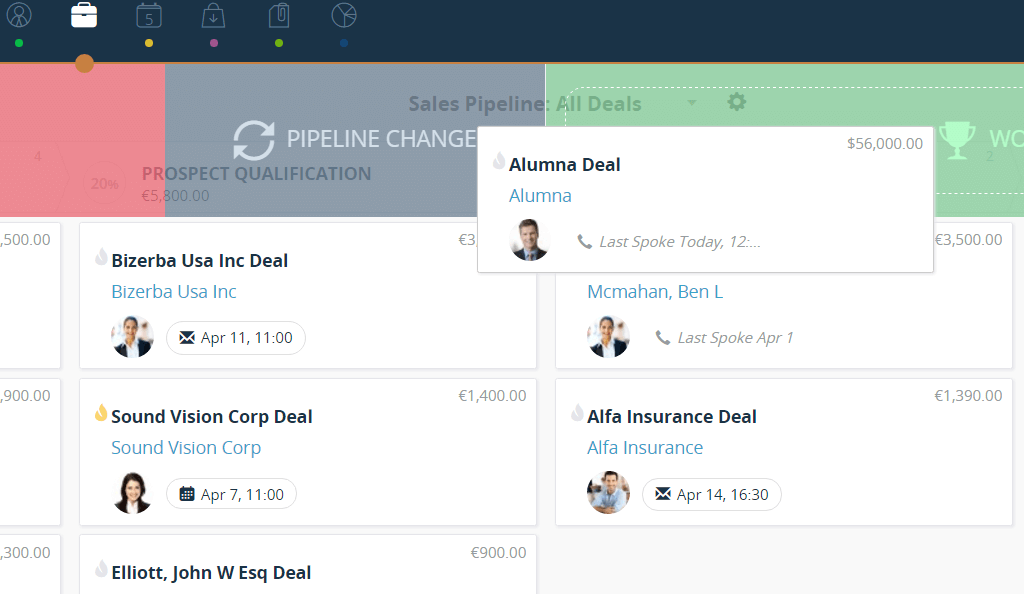Screen dimensions: 1024x594
Task: Open the Bizerba Usa Inc company link
Action: tap(174, 292)
